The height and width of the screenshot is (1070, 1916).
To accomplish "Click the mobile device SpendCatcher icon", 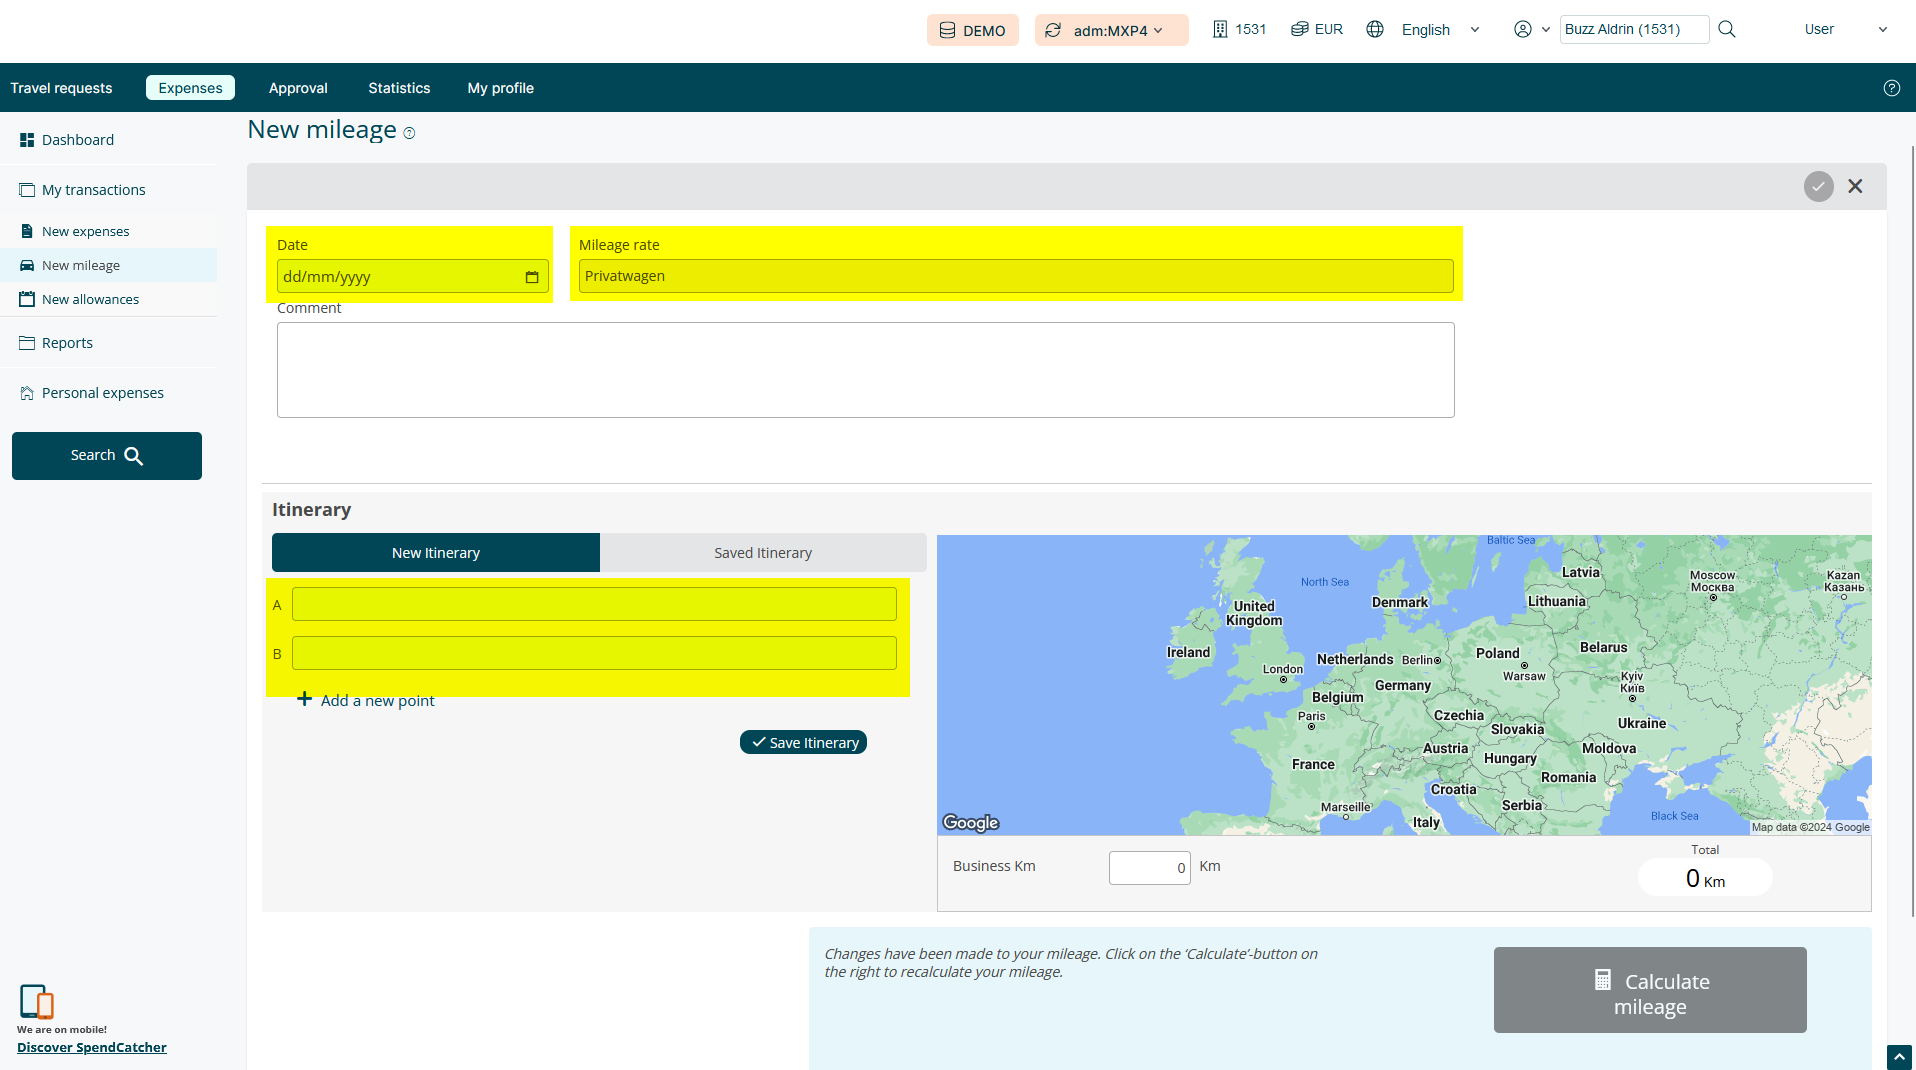I will pos(36,1000).
